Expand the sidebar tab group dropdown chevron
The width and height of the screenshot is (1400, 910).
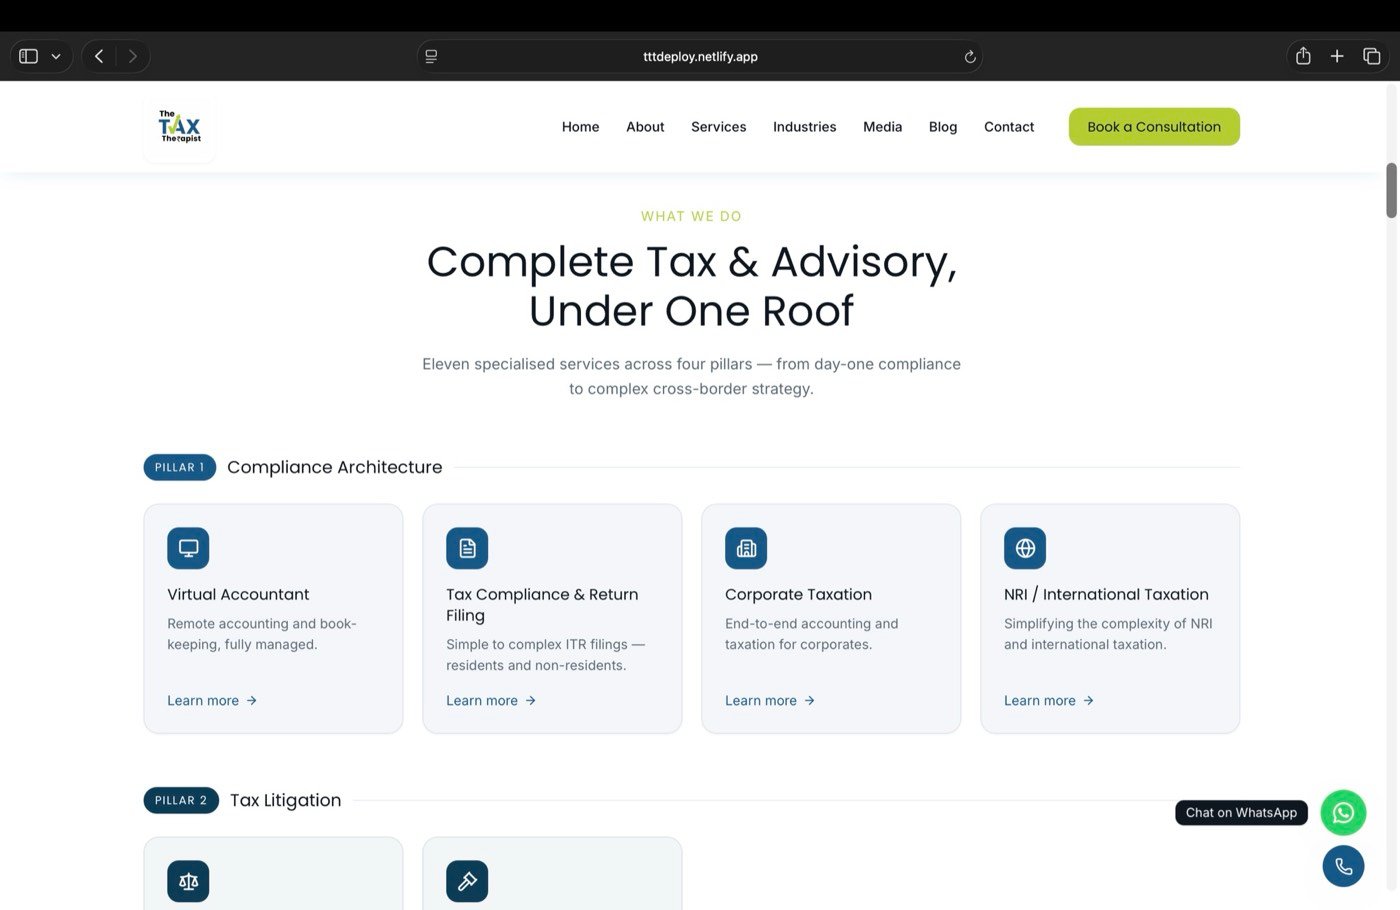pyautogui.click(x=56, y=56)
